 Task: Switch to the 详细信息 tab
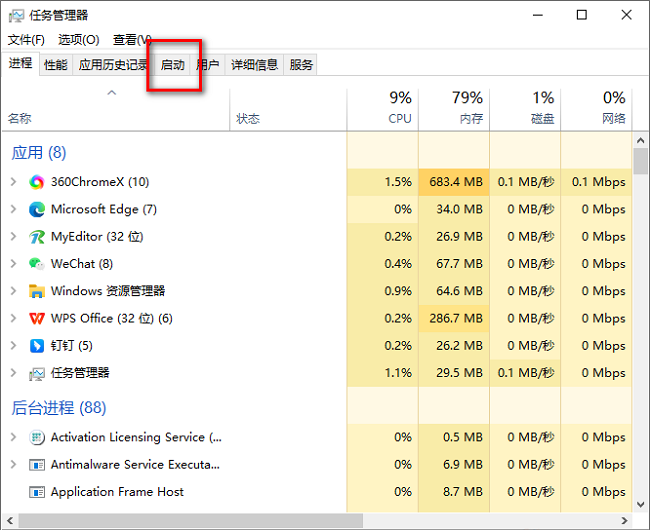254,65
